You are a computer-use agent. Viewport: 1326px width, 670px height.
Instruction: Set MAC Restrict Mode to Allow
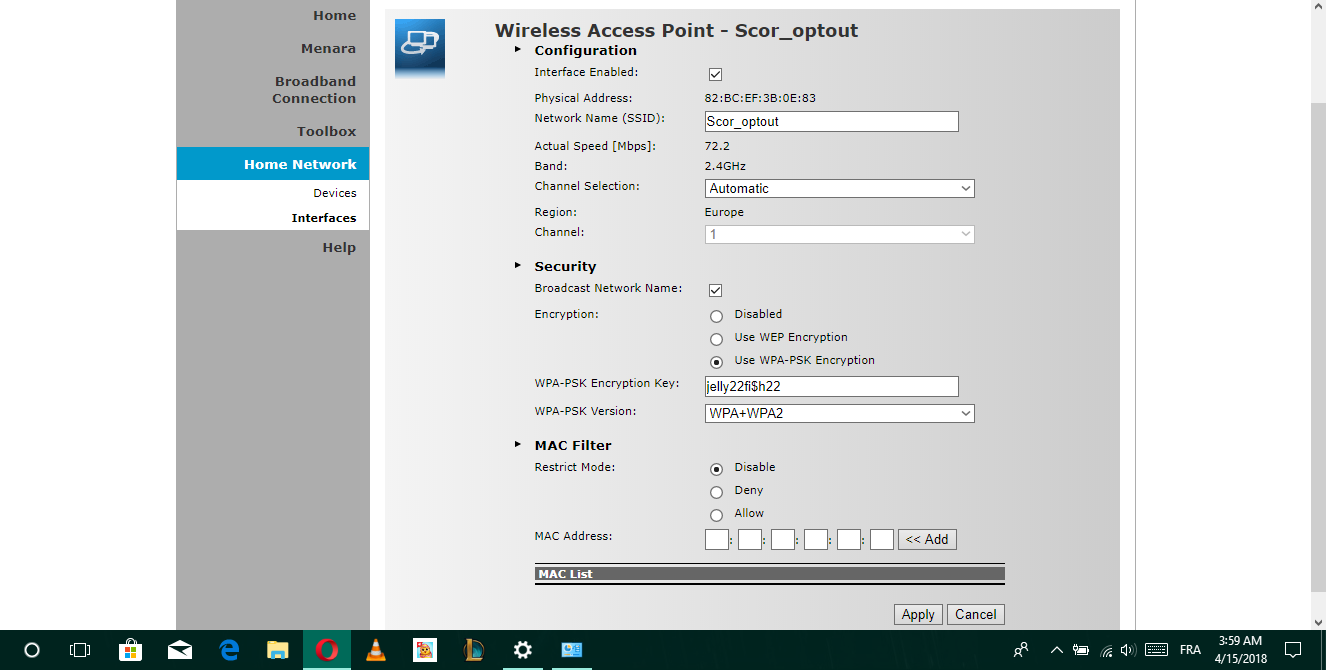pos(716,515)
